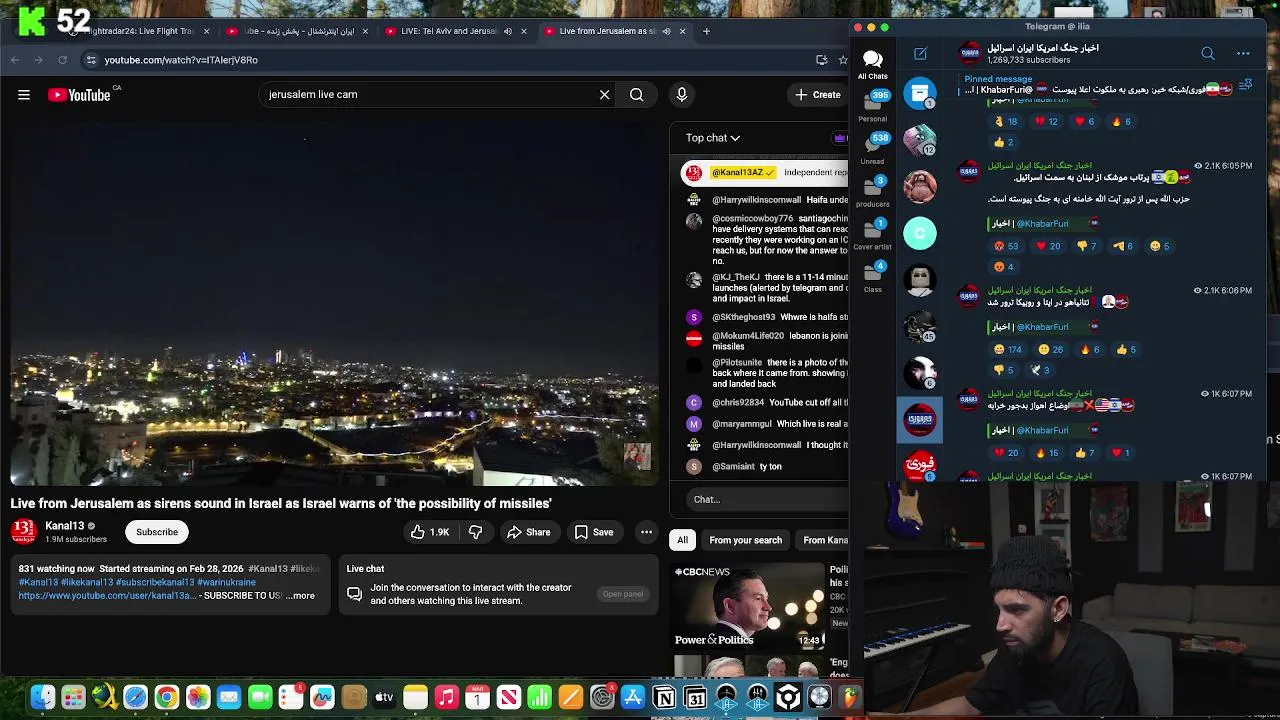Viewport: 1280px width, 720px height.
Task: Mute the LIVE: Tel Aviv tab's audio
Action: [x=508, y=31]
